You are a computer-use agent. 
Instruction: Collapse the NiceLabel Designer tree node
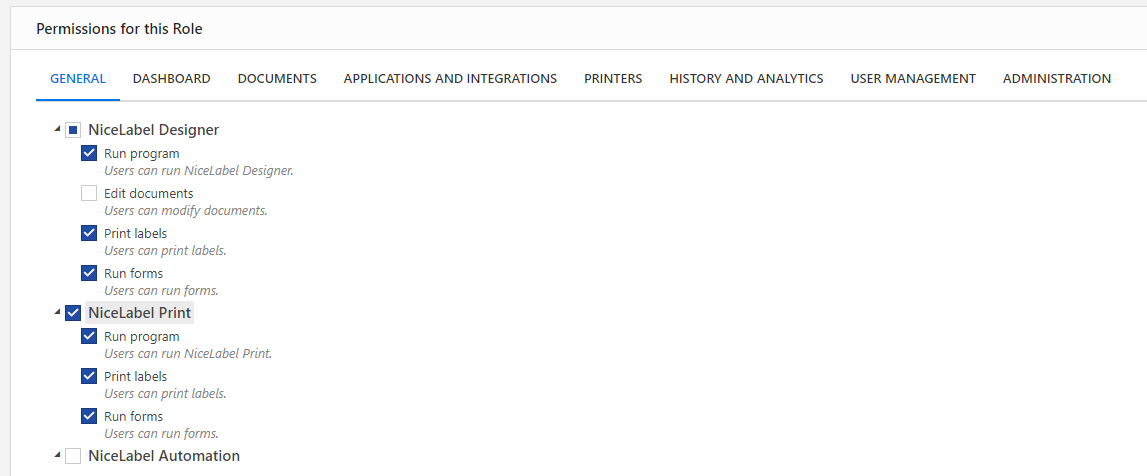point(58,130)
